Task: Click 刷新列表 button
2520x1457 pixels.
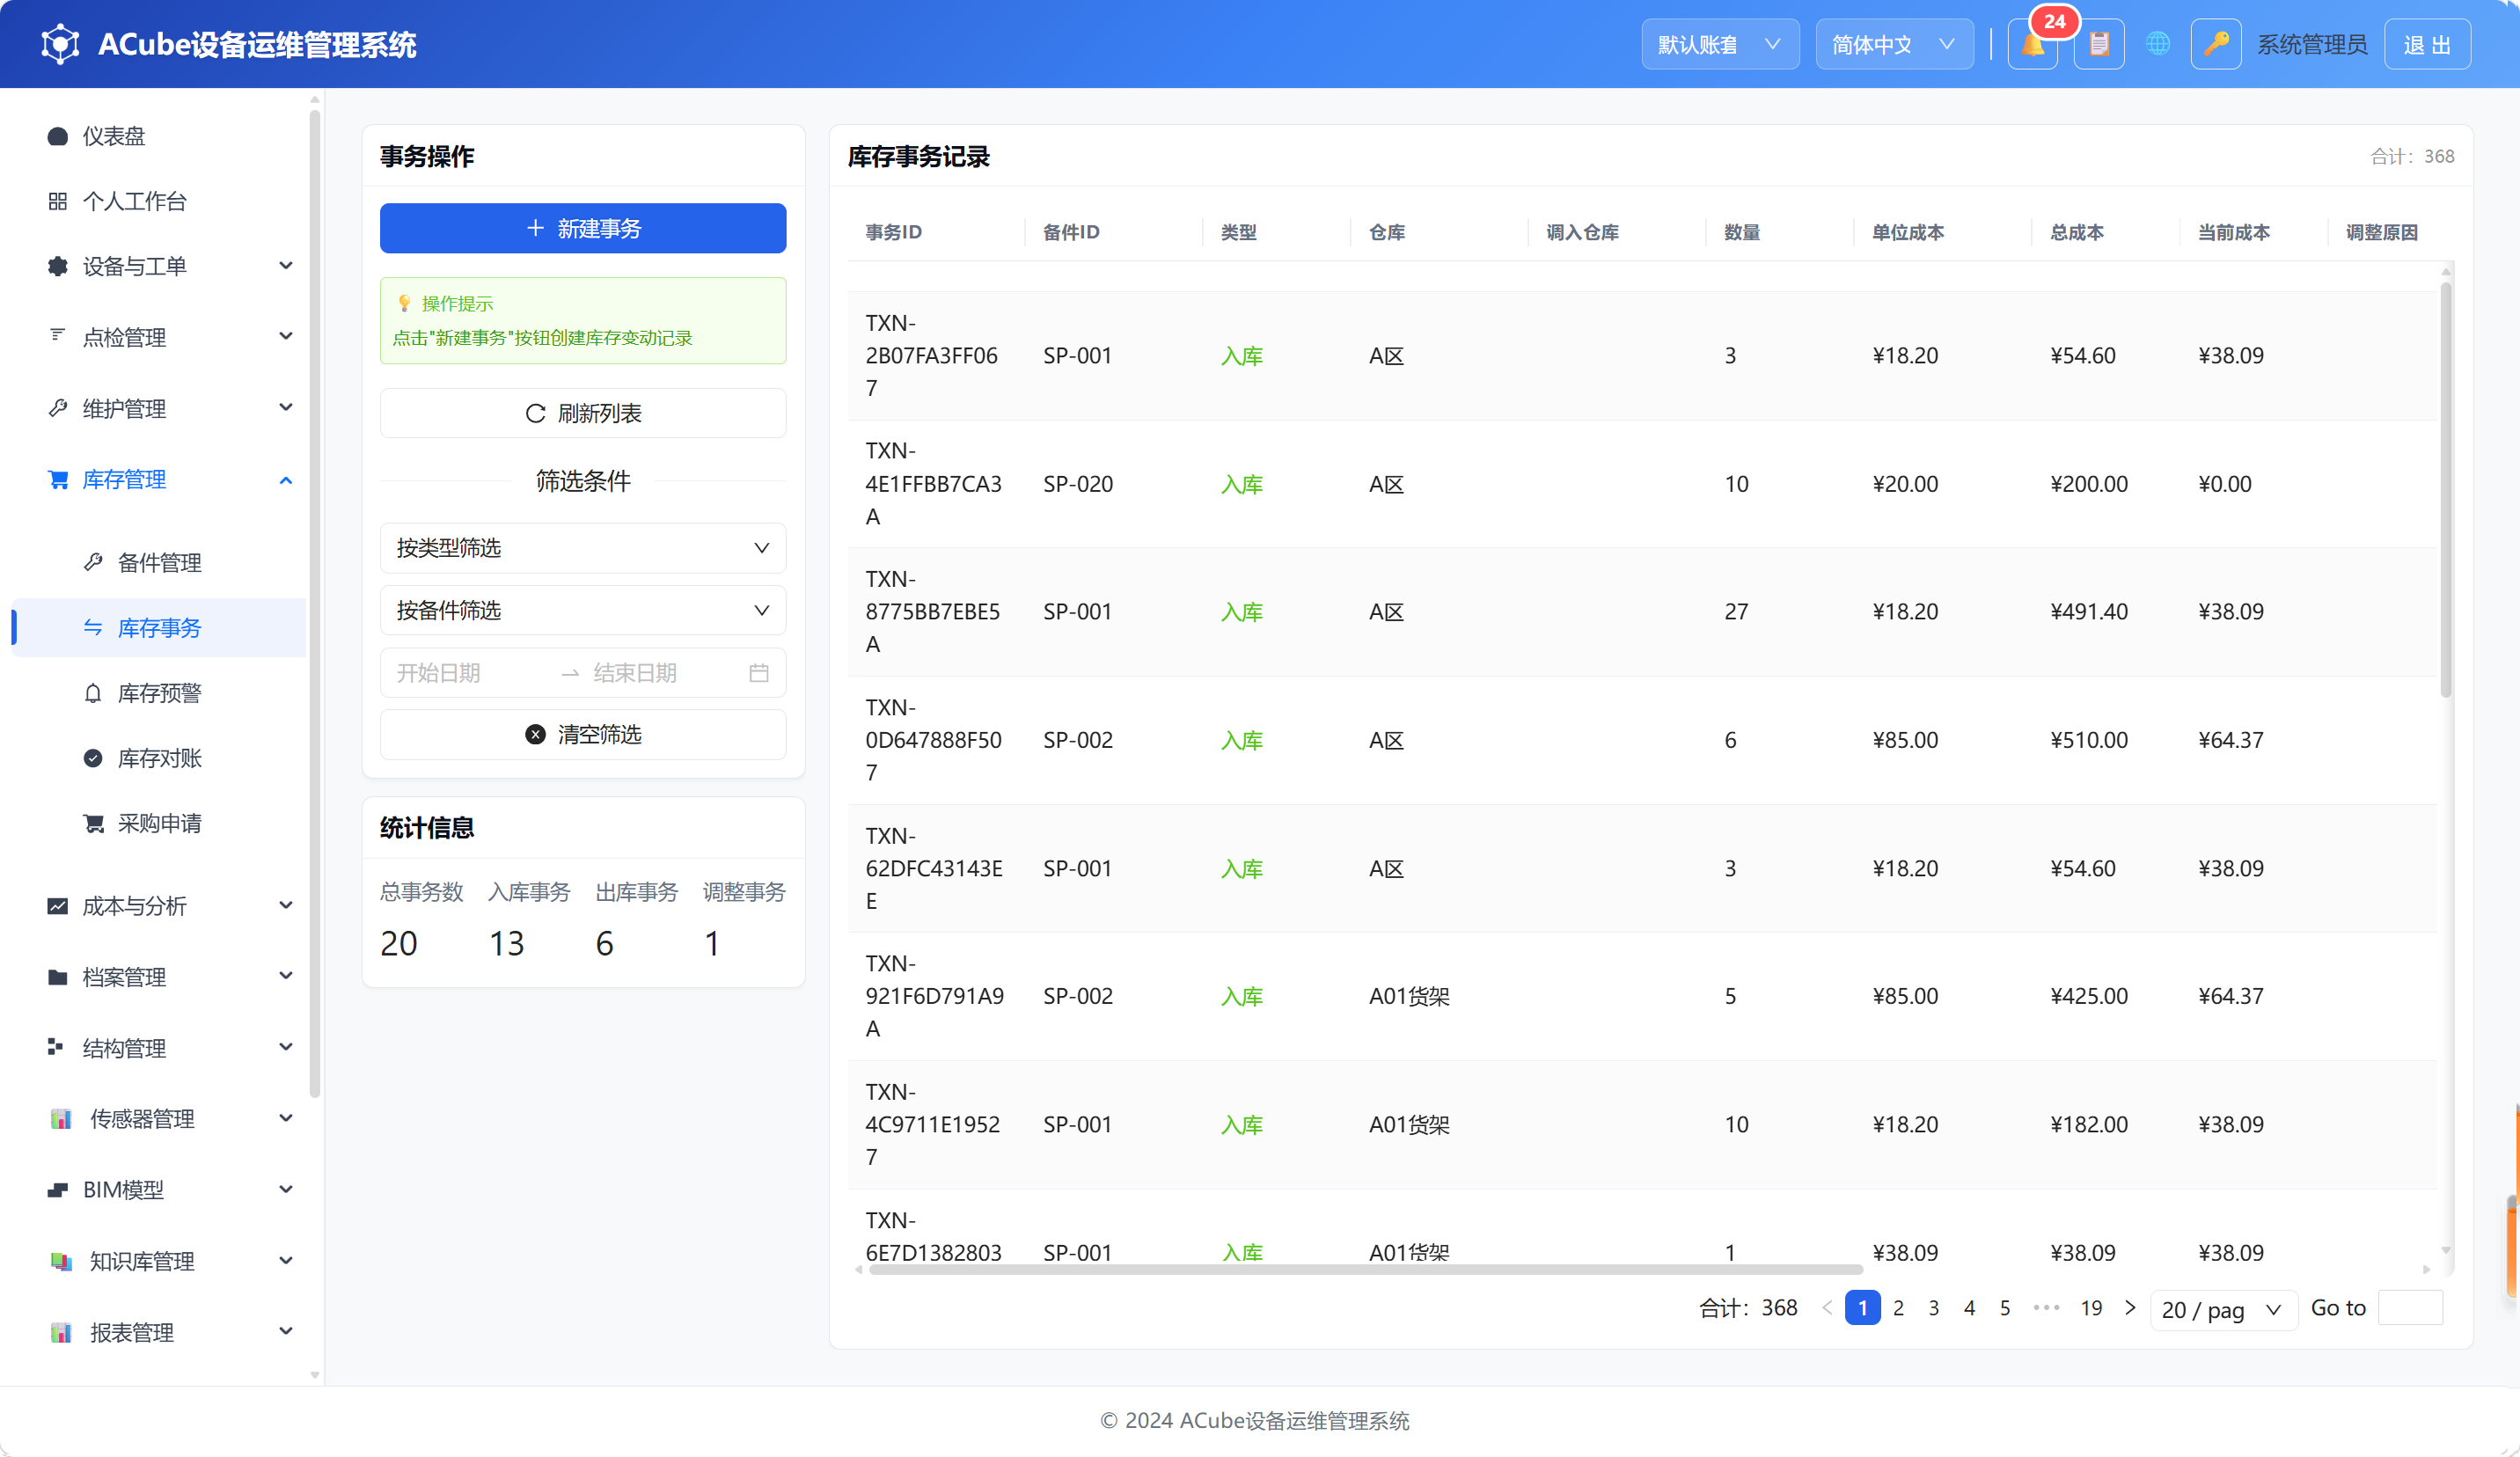Action: (x=583, y=413)
